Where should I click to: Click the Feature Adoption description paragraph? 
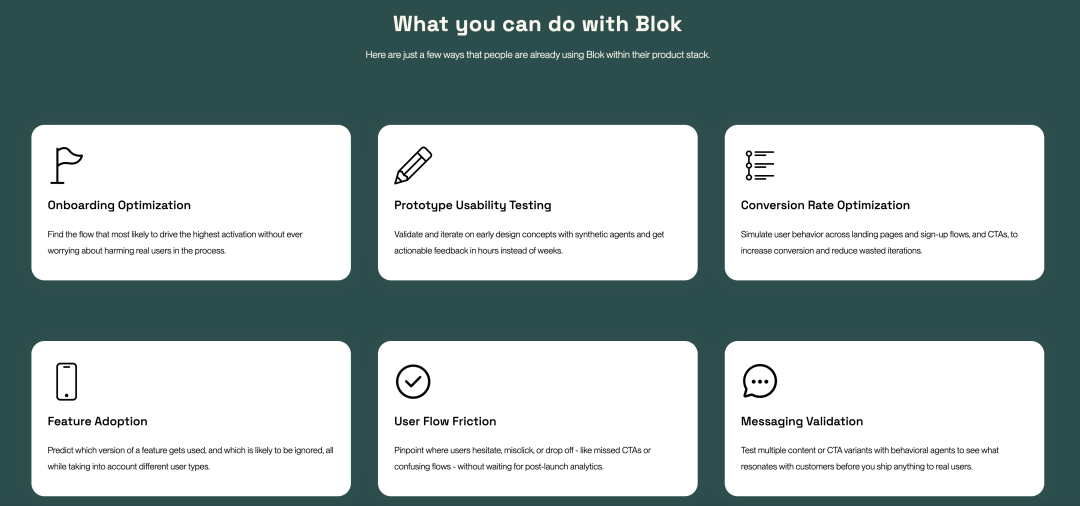[x=190, y=458]
